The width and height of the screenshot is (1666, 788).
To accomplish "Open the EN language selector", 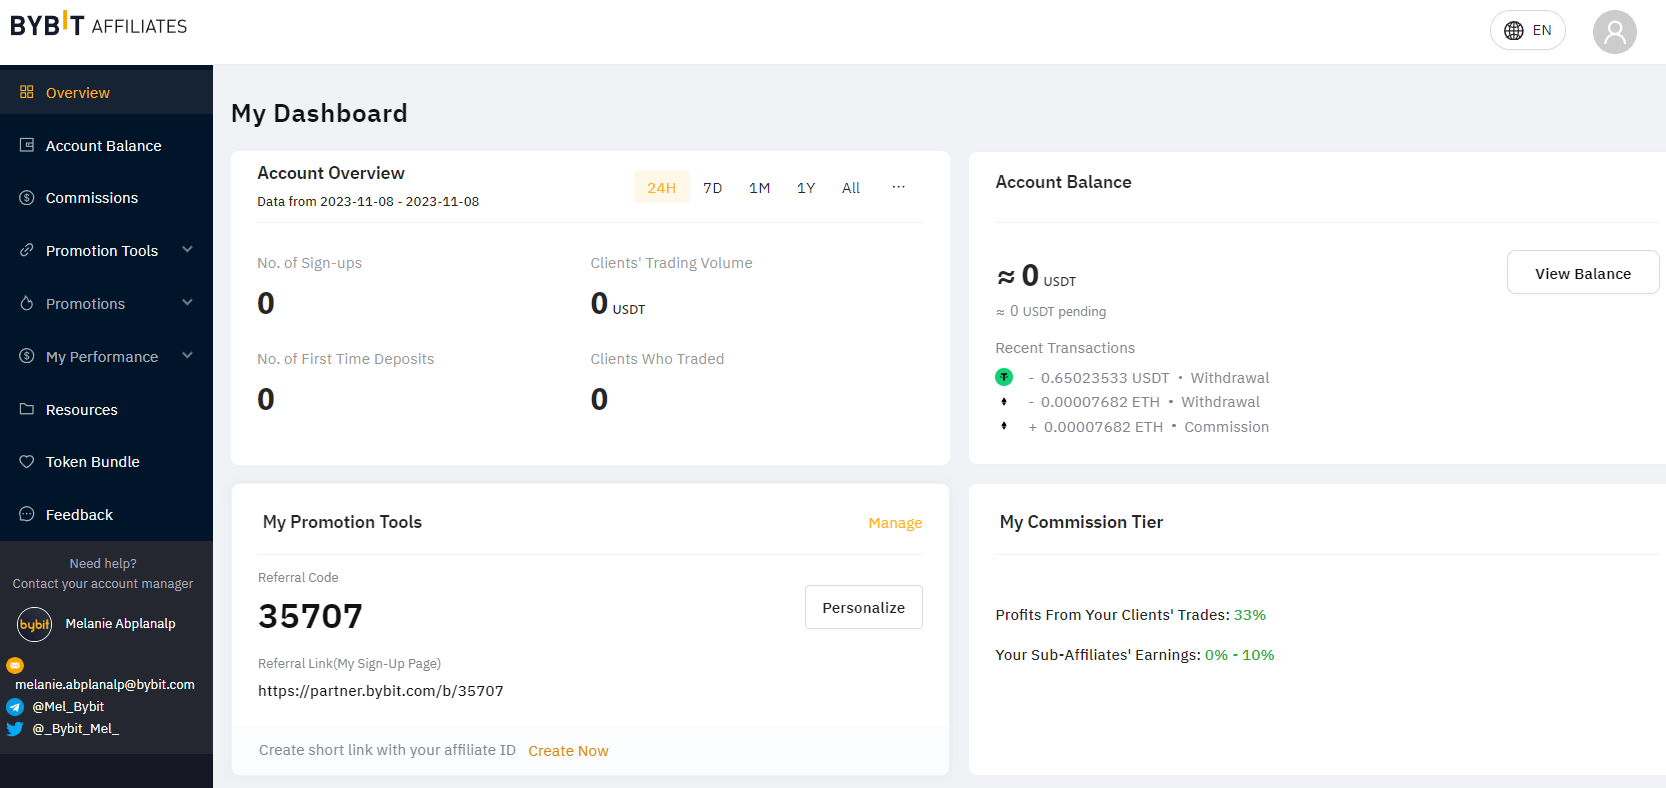I will (1528, 30).
